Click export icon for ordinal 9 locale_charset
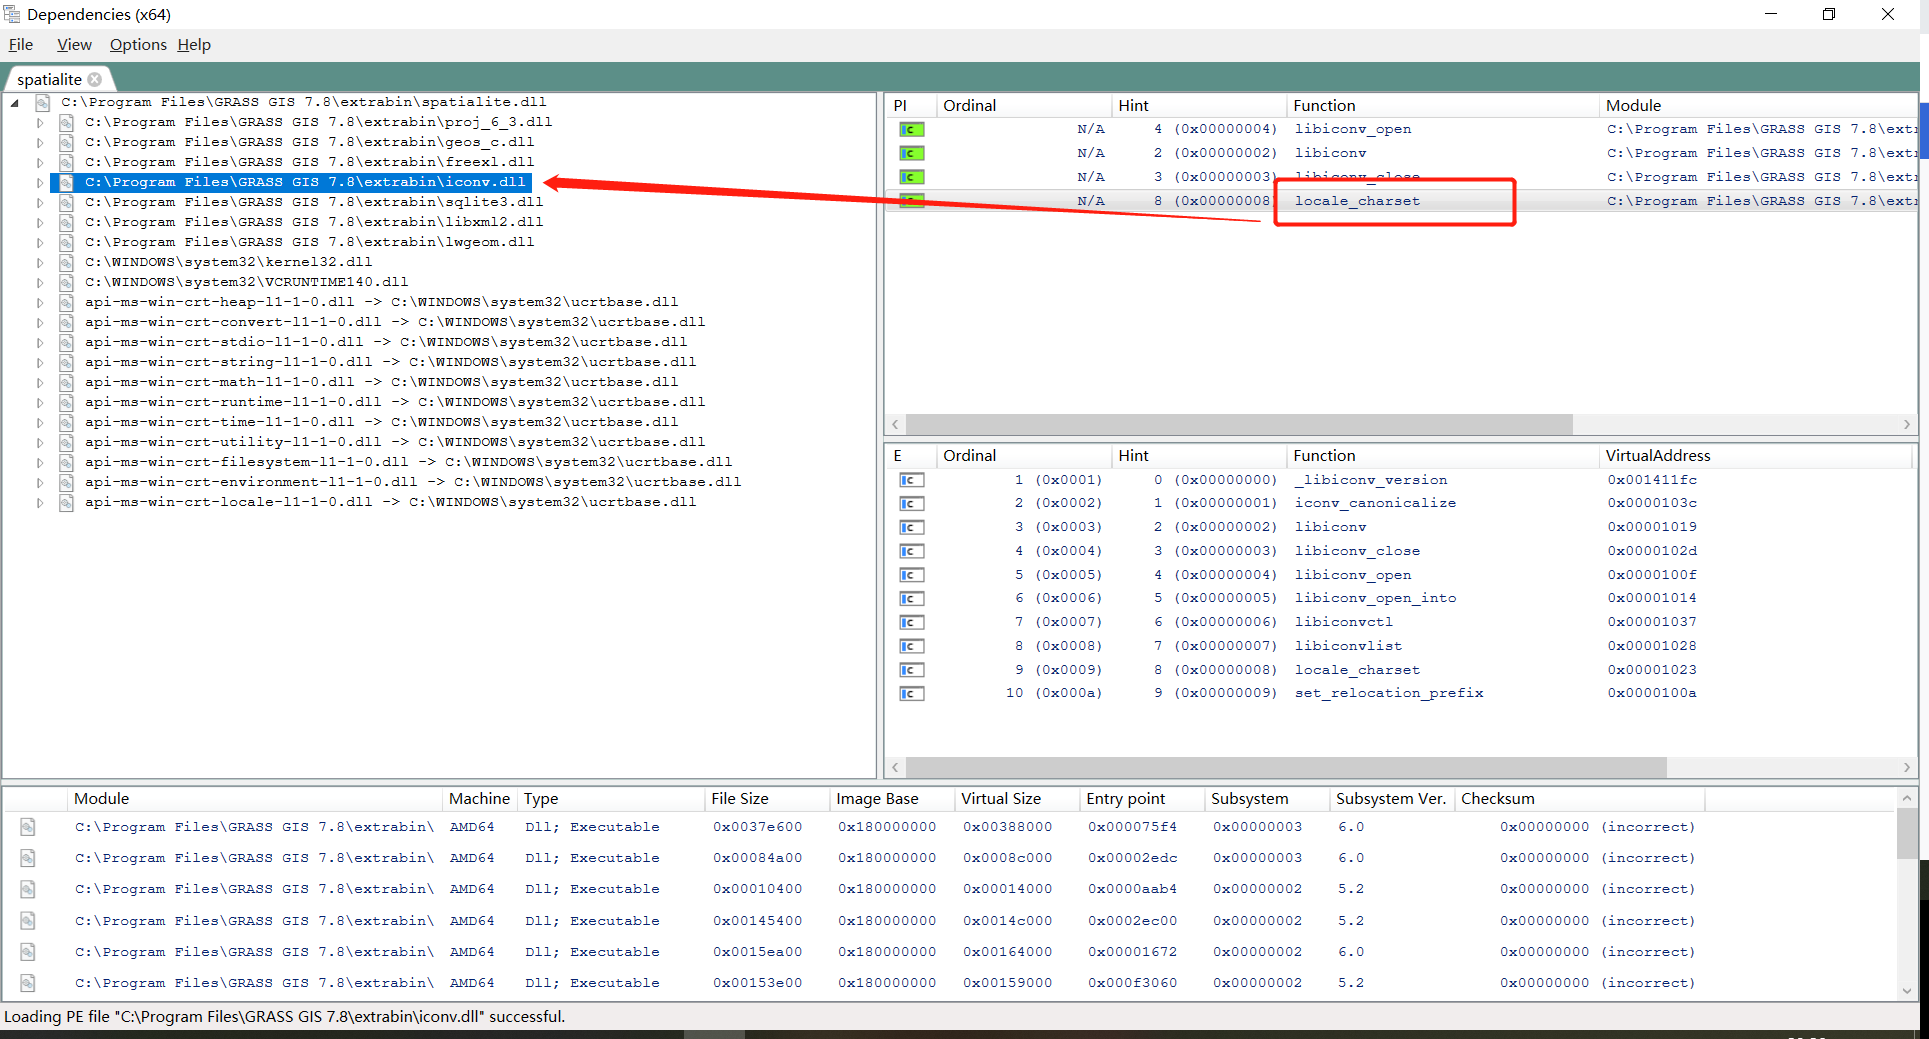 [x=911, y=670]
